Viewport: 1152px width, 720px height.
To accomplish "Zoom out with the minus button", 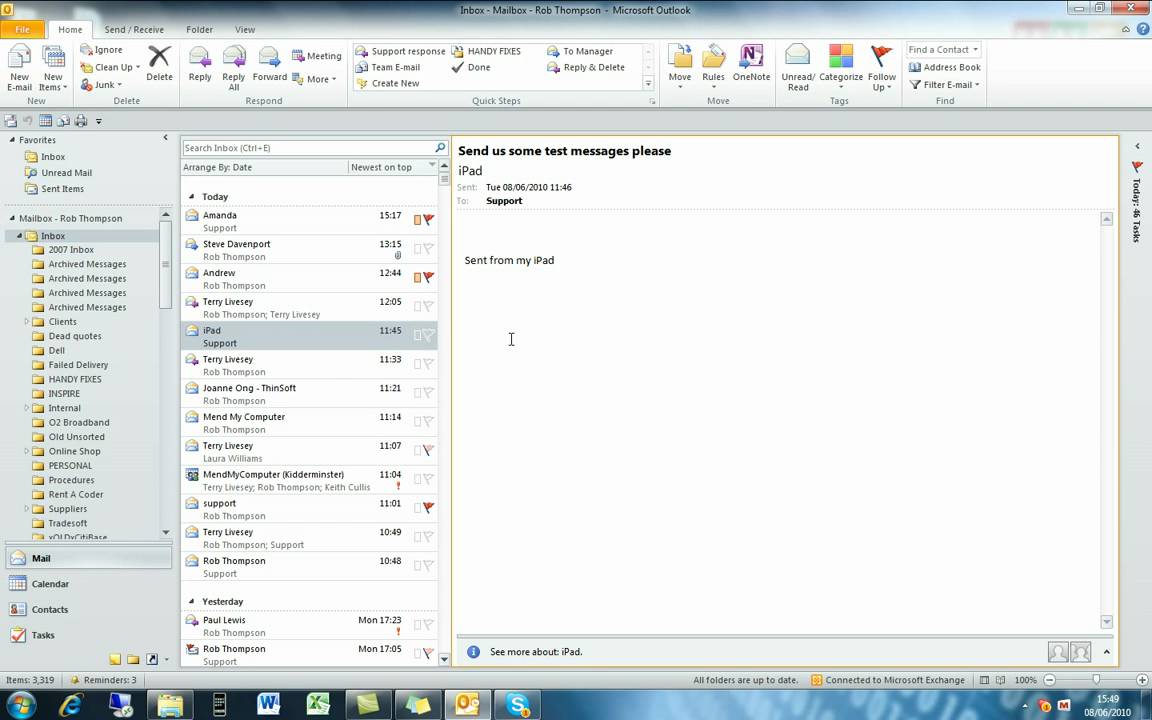I will point(1050,680).
